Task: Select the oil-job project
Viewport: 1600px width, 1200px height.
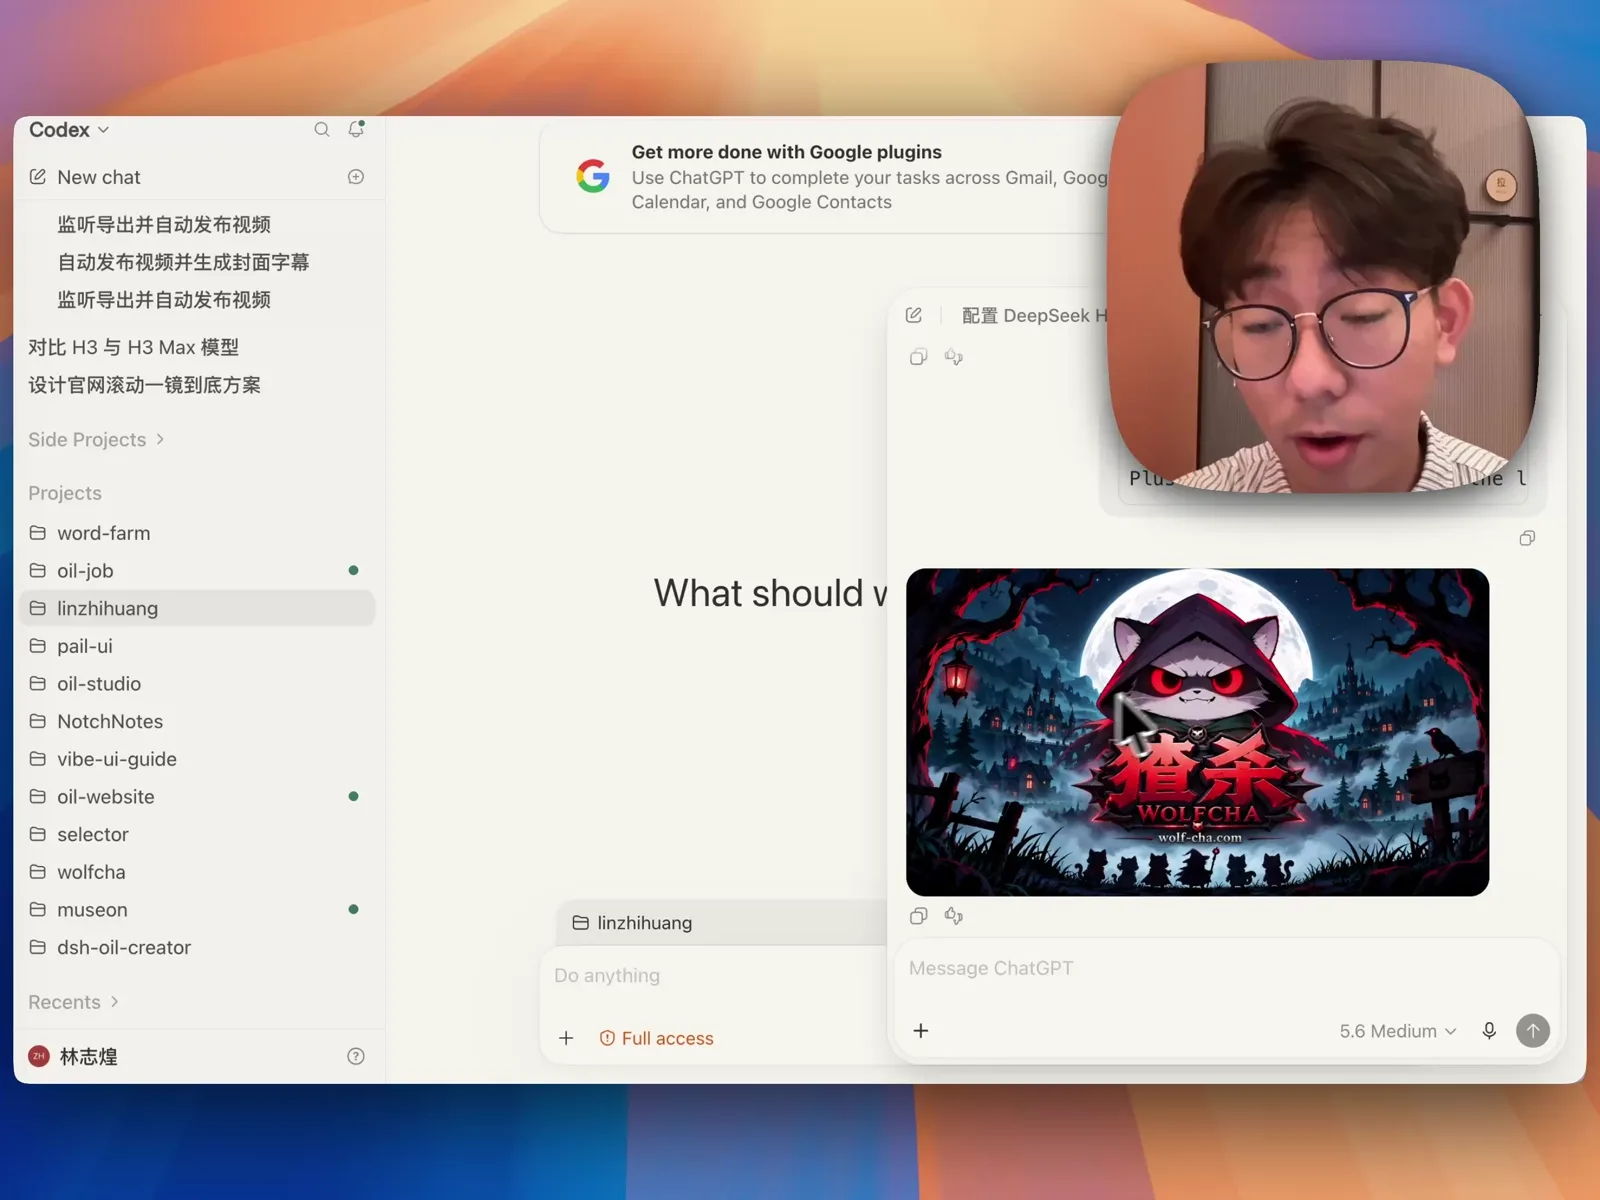Action: coord(197,571)
